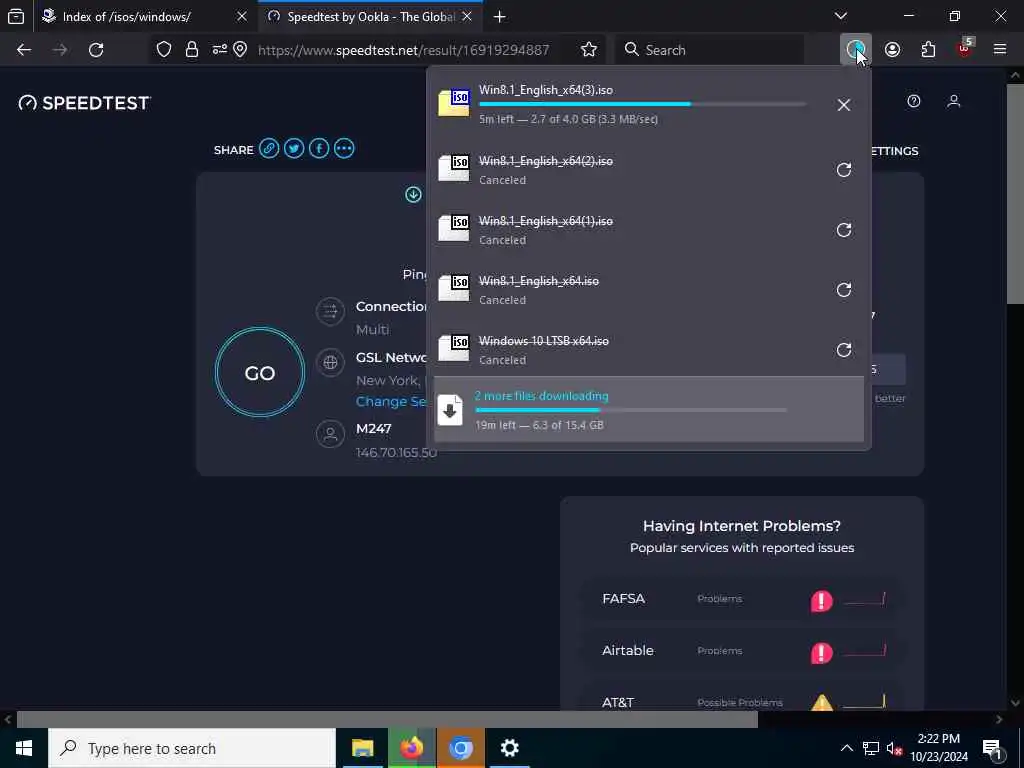Viewport: 1024px width, 768px height.
Task: Click the muted volume tray icon
Action: coord(895,749)
